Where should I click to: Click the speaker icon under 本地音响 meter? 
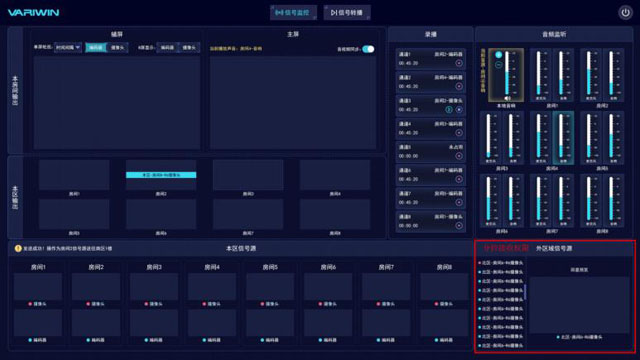click(x=507, y=98)
